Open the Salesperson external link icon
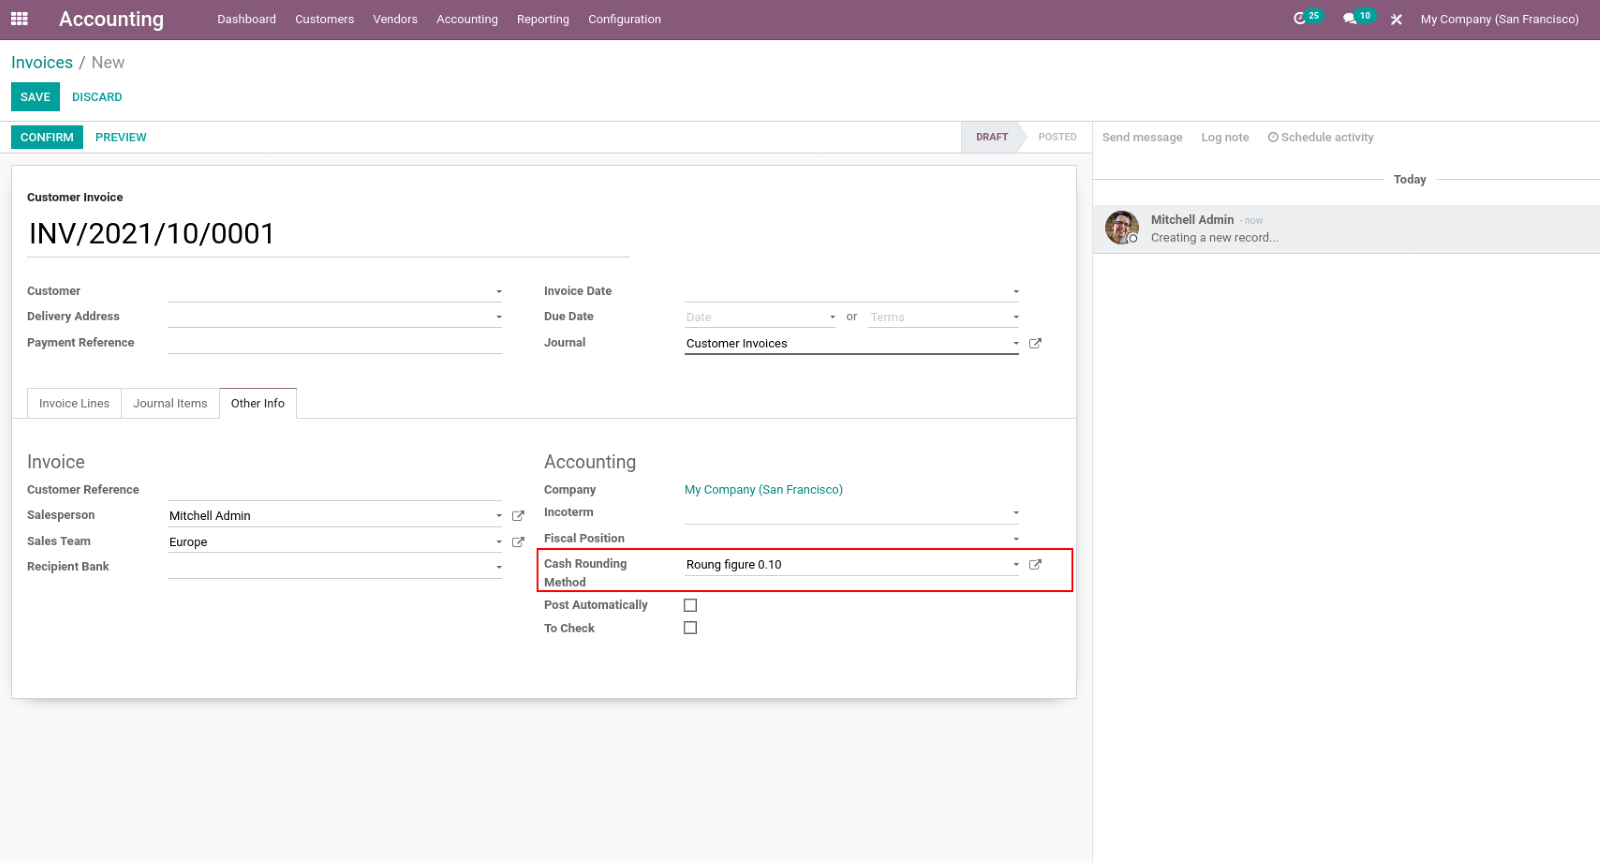Viewport: 1600px width, 863px height. [x=518, y=516]
